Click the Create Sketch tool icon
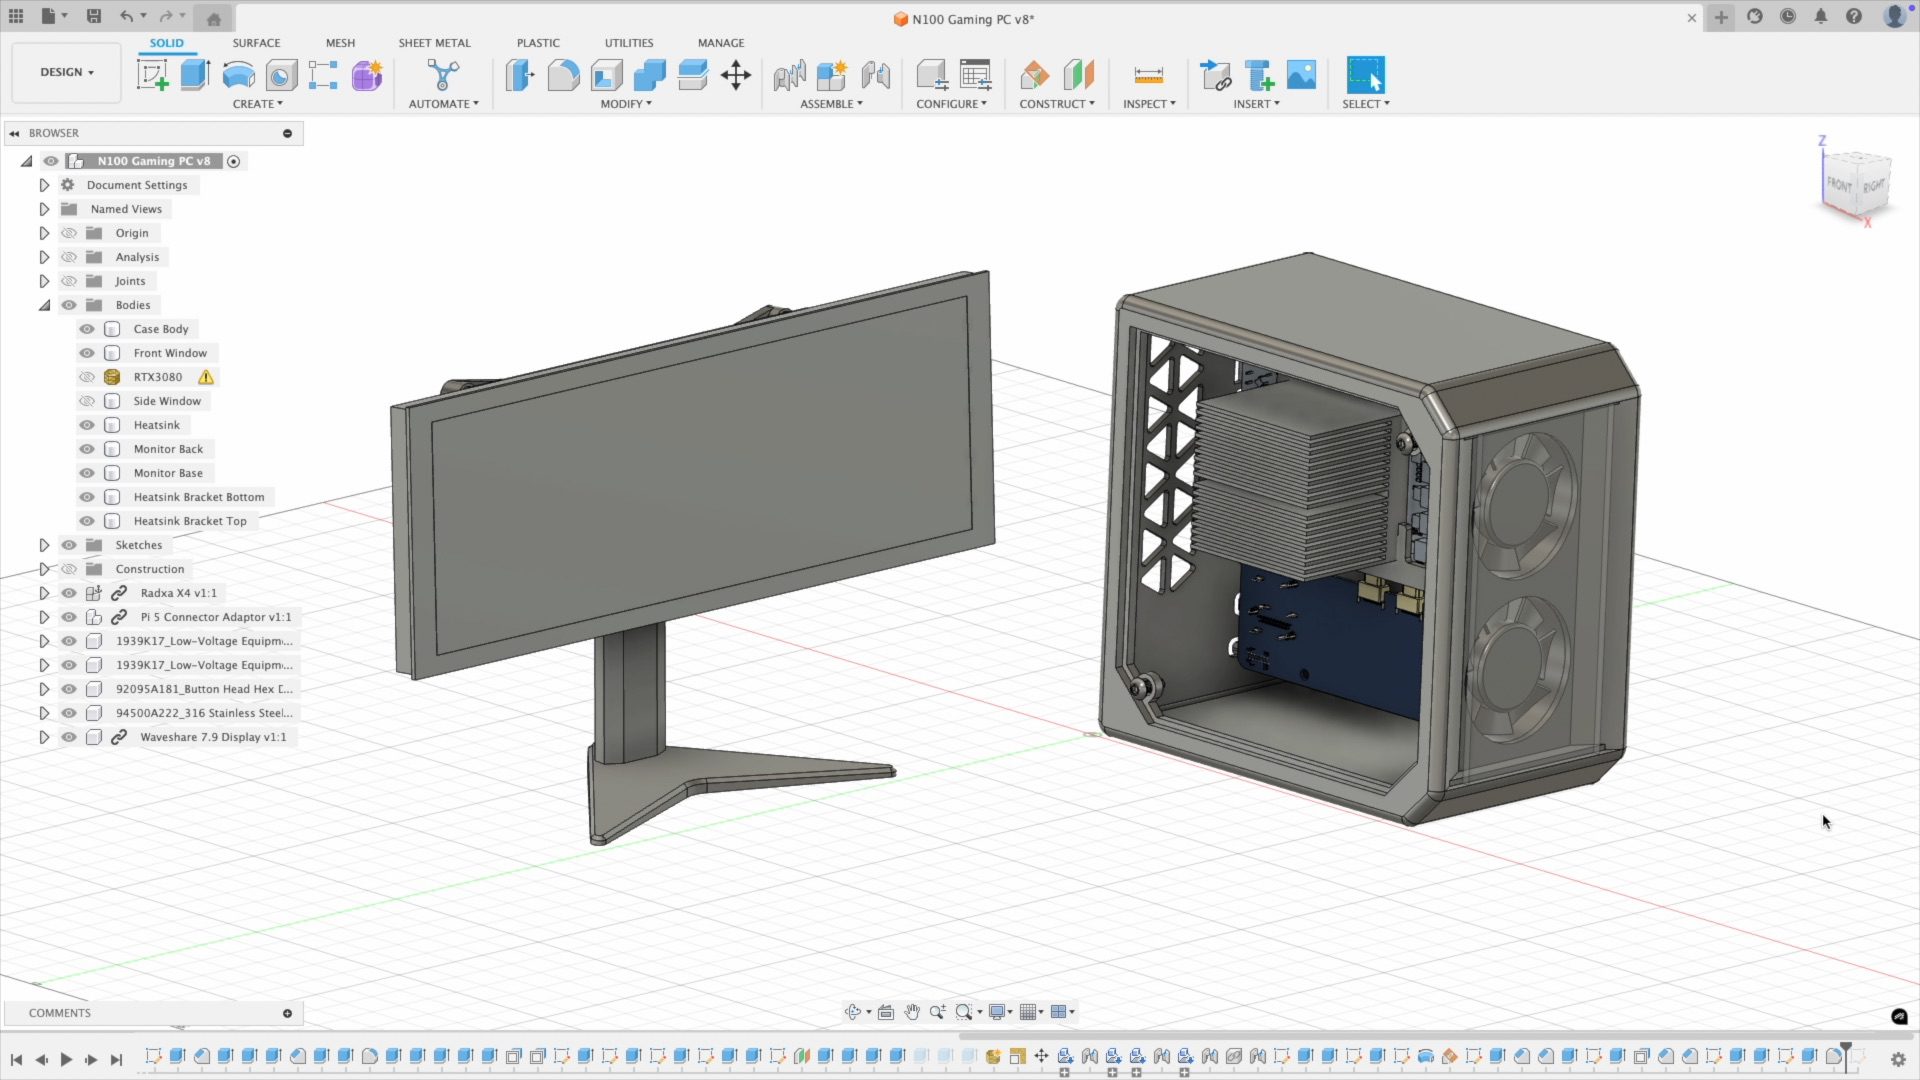The image size is (1920, 1080). (x=152, y=75)
